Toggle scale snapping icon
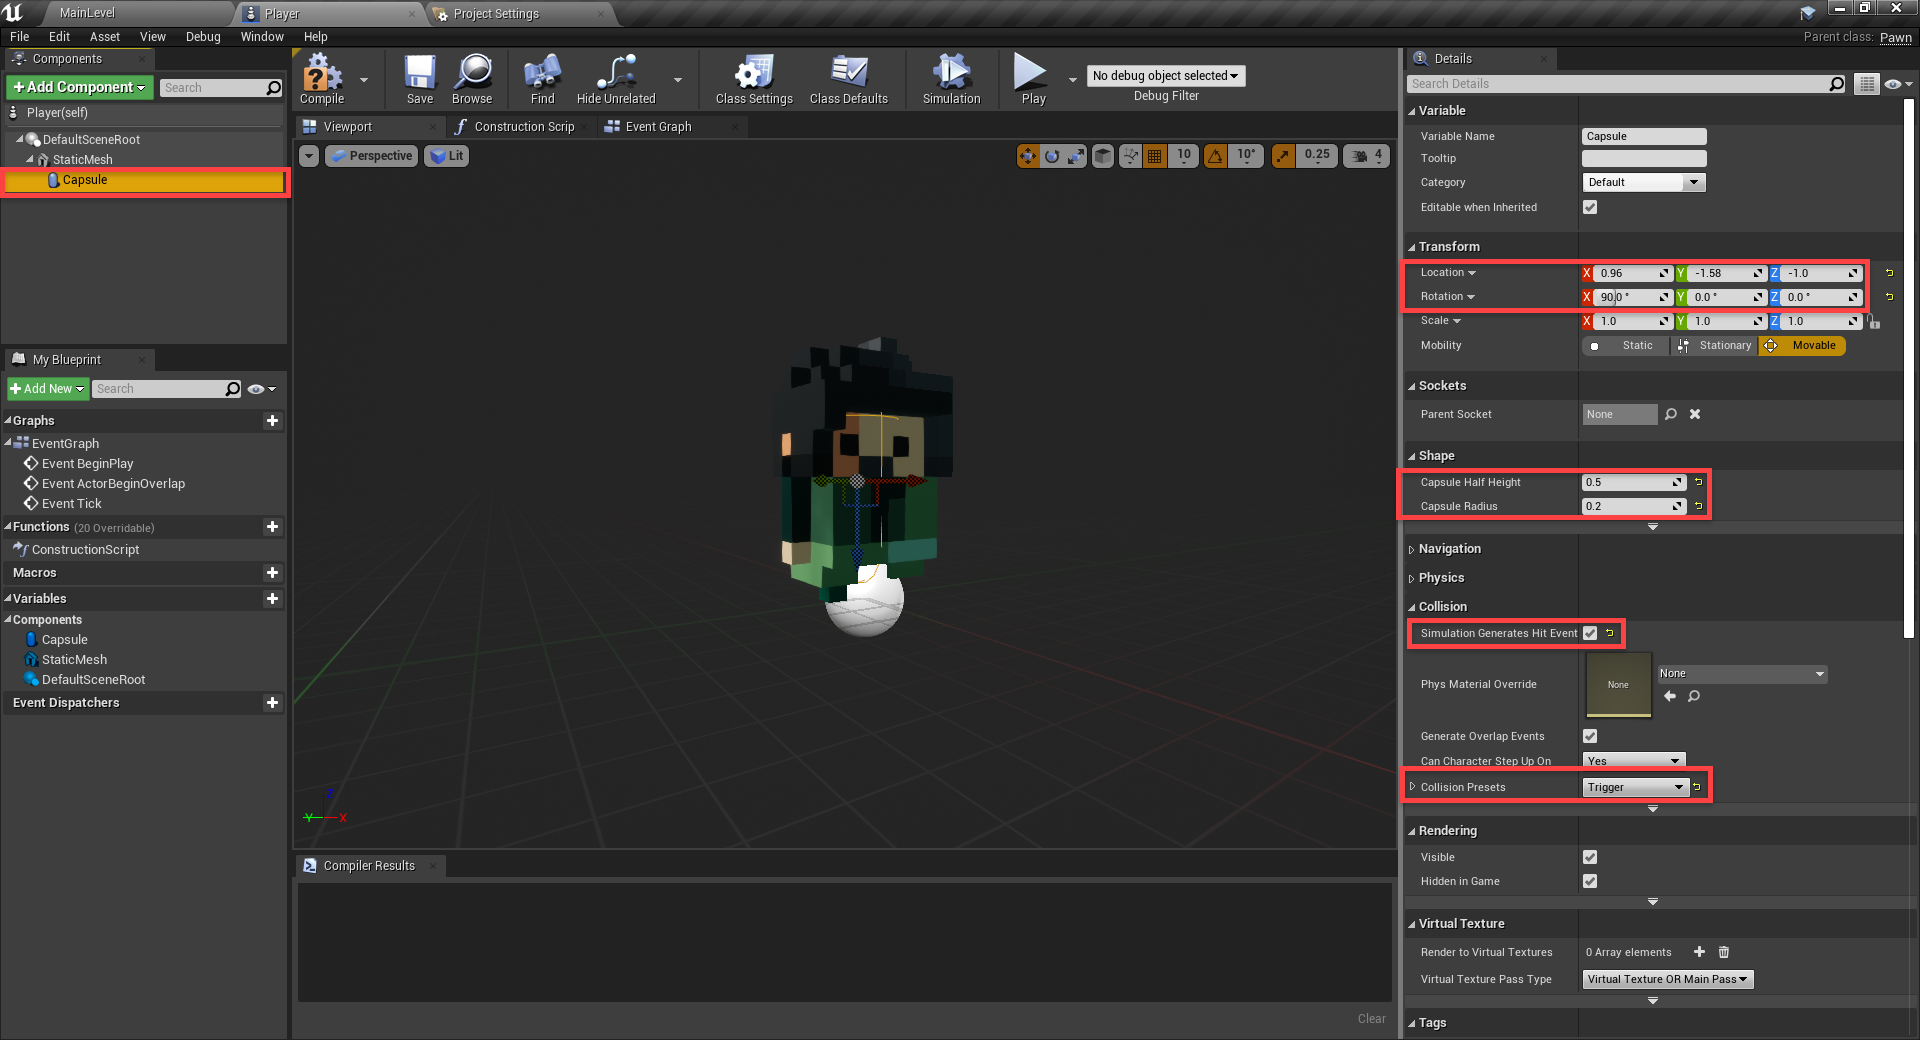This screenshot has width=1920, height=1040. 1284,156
